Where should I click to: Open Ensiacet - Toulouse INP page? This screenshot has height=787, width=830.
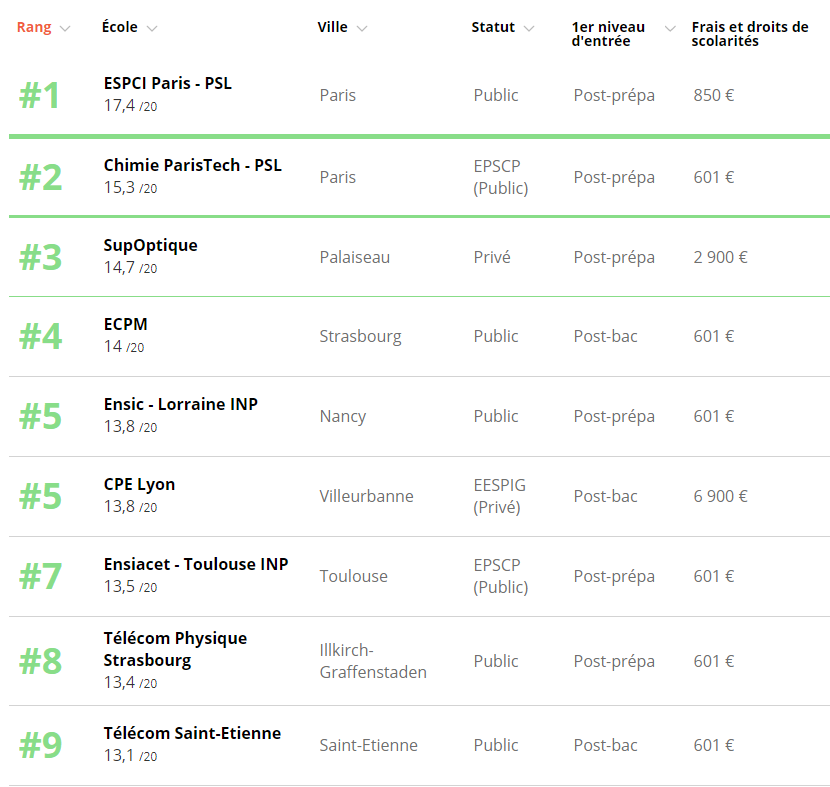196,564
